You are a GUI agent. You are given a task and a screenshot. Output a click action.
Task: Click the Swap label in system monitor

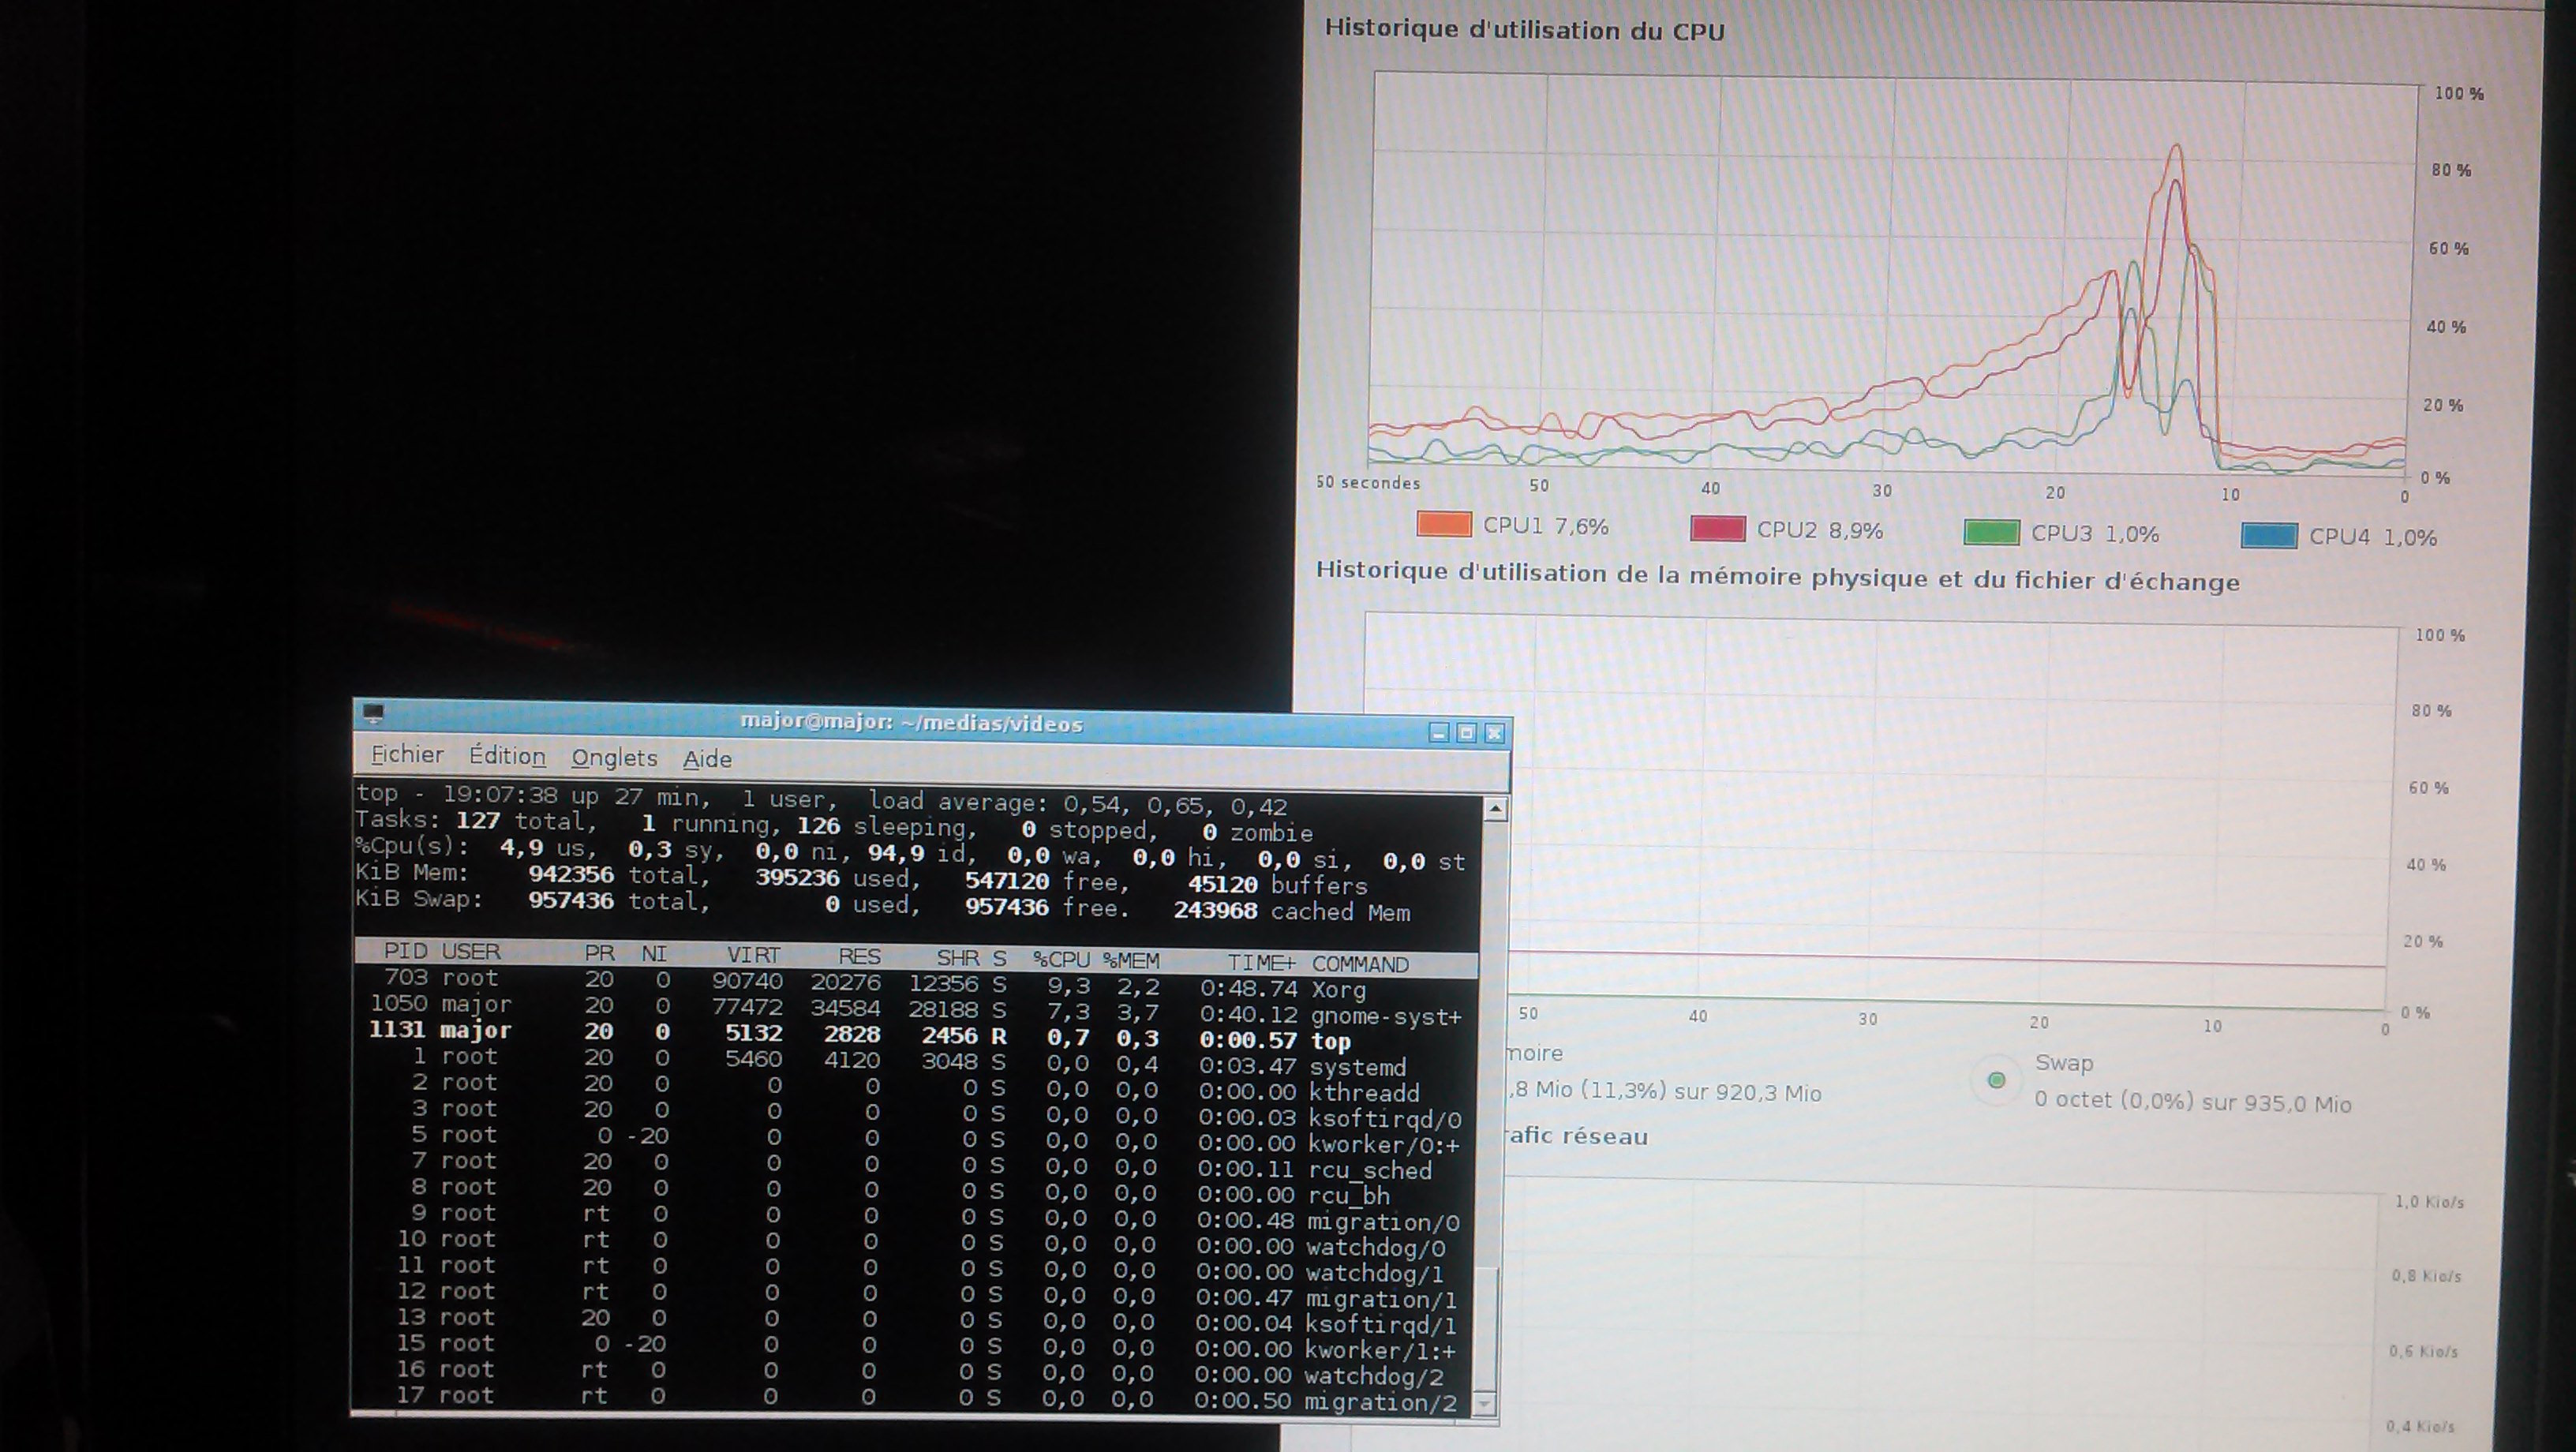coord(2063,1063)
